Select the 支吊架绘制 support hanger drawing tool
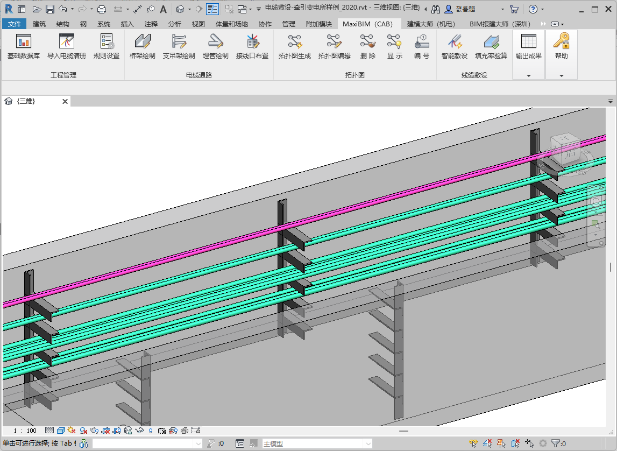The image size is (617, 451). click(x=180, y=44)
